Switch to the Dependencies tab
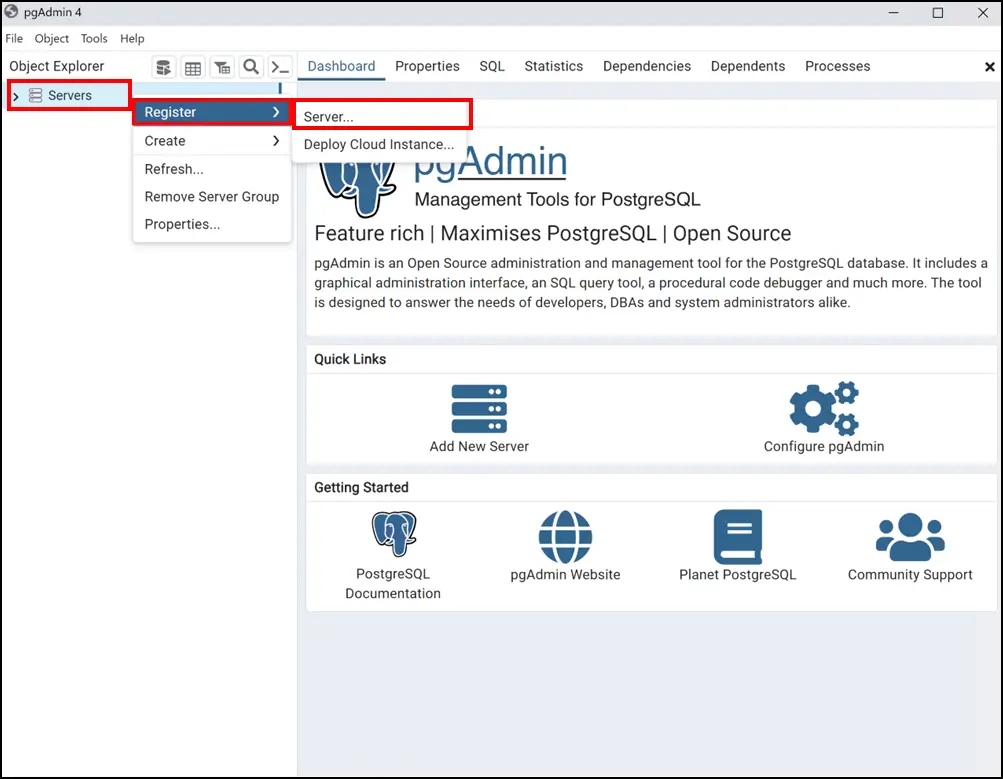1003x779 pixels. point(647,67)
